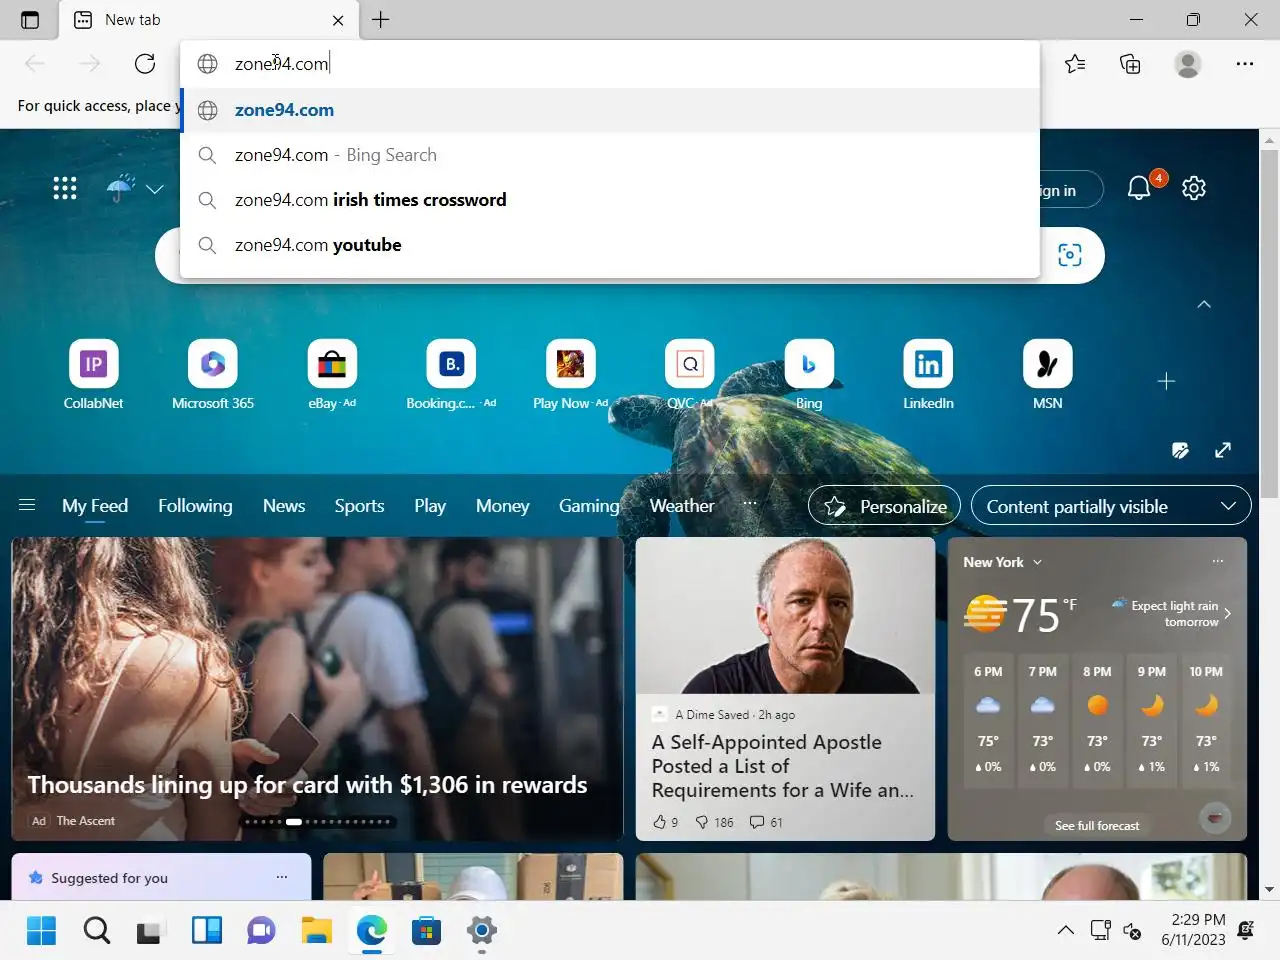Open Suggested for you options ellipsis

tap(282, 877)
